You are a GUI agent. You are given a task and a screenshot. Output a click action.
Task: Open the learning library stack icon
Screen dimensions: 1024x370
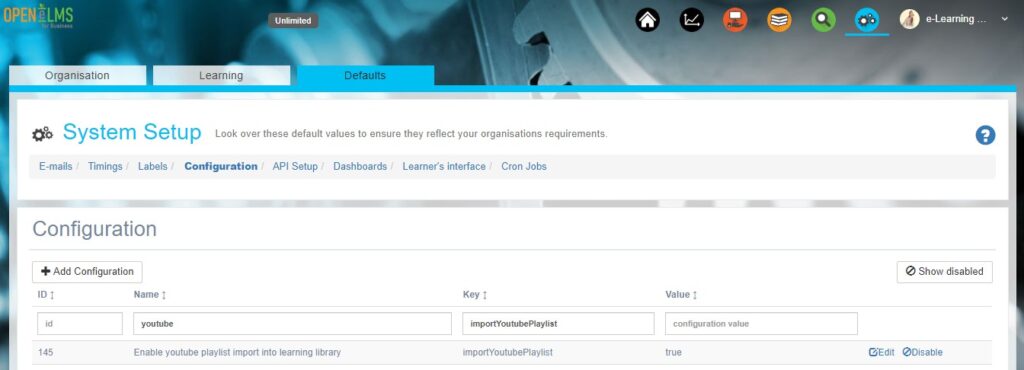coord(779,20)
